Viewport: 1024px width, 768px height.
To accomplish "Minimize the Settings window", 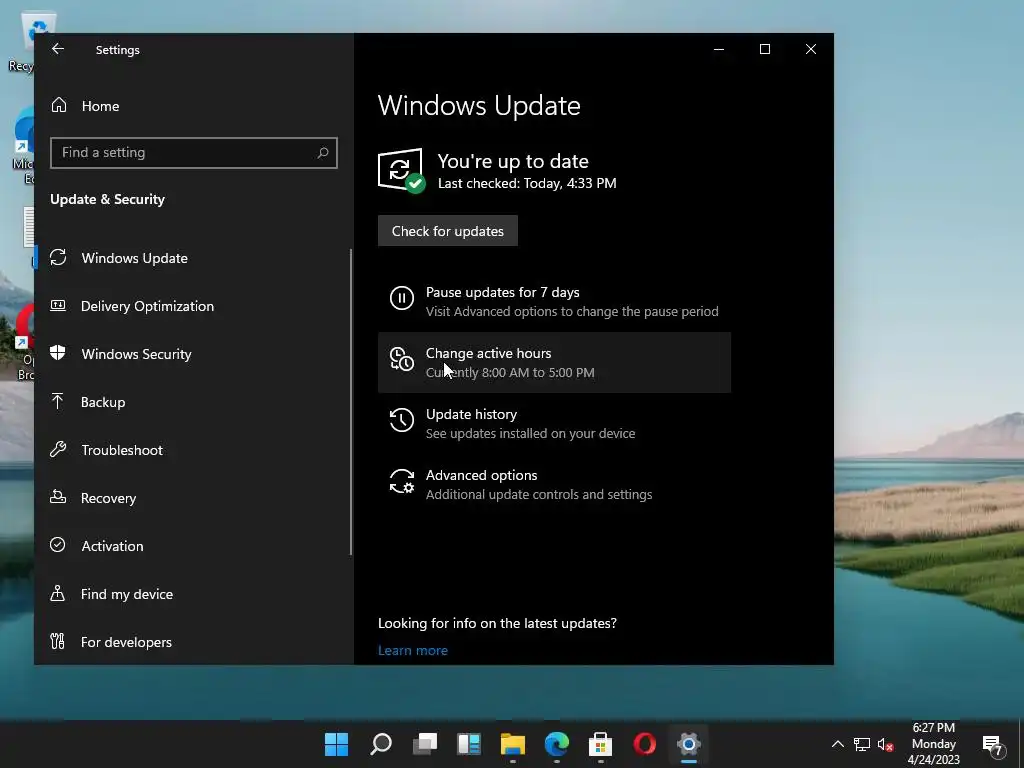I will click(x=719, y=49).
